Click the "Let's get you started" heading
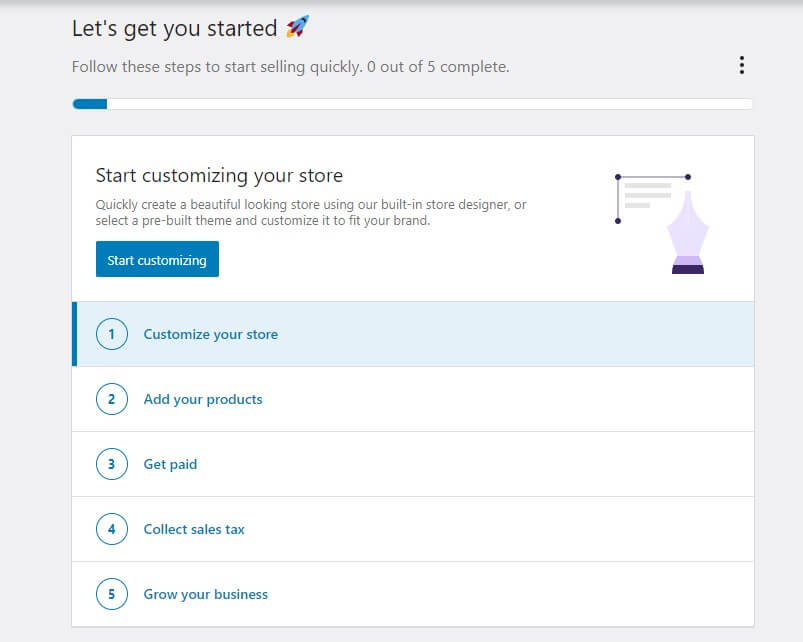The width and height of the screenshot is (803, 642). click(x=175, y=28)
